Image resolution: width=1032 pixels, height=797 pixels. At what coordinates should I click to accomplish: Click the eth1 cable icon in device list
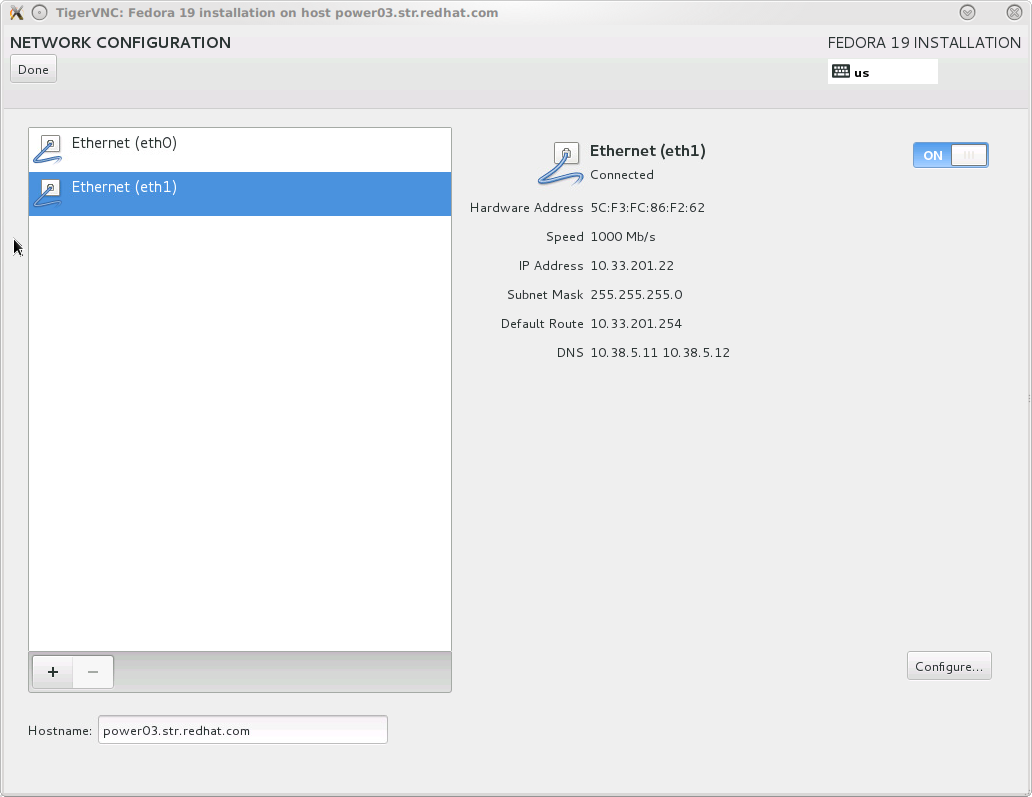pyautogui.click(x=48, y=193)
